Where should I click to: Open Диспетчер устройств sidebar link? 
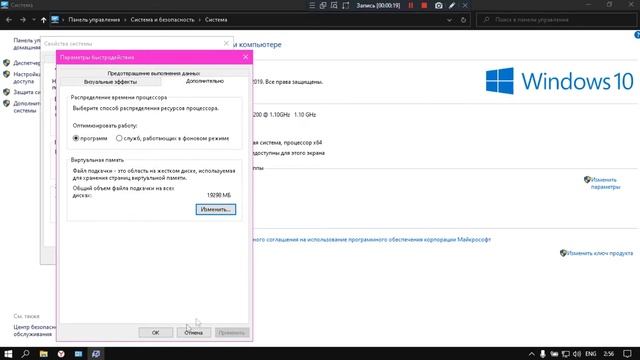point(27,63)
